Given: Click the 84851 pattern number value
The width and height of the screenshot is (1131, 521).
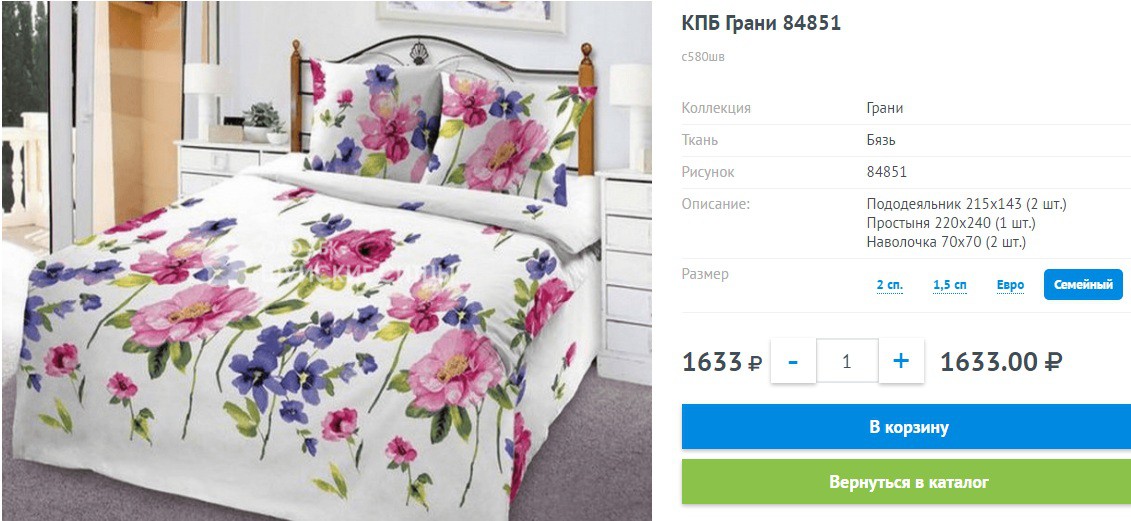Looking at the screenshot, I should pos(886,172).
